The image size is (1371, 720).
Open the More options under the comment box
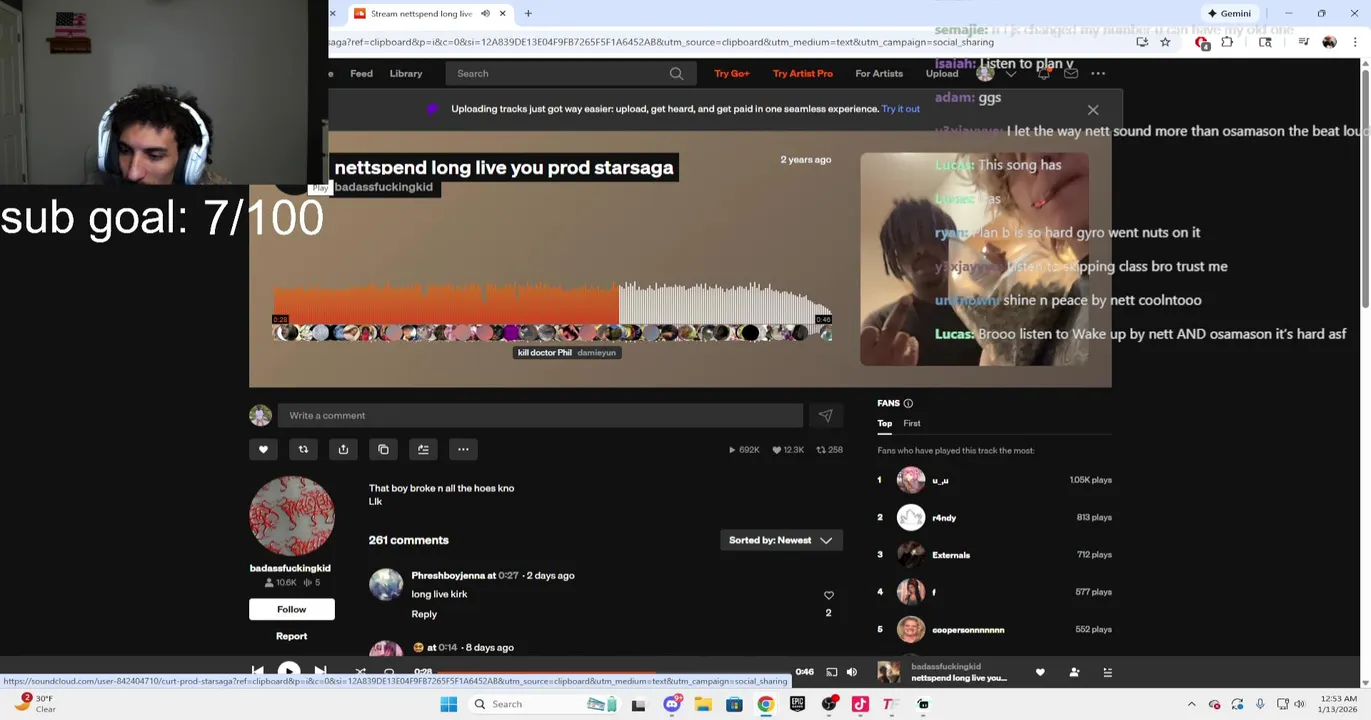[x=463, y=450]
